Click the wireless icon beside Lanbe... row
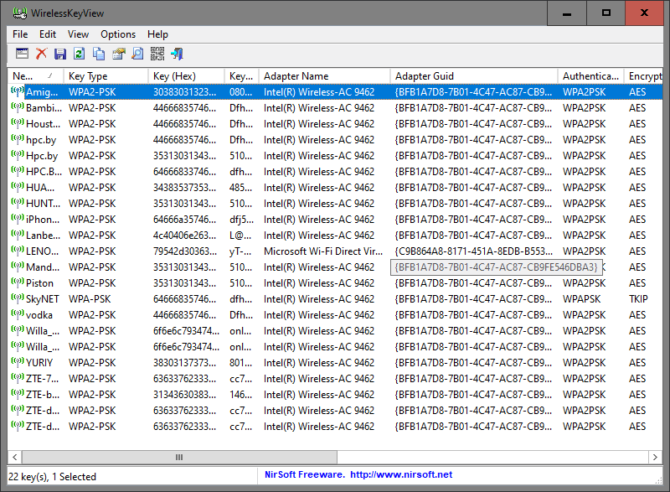The image size is (670, 492). [x=18, y=235]
